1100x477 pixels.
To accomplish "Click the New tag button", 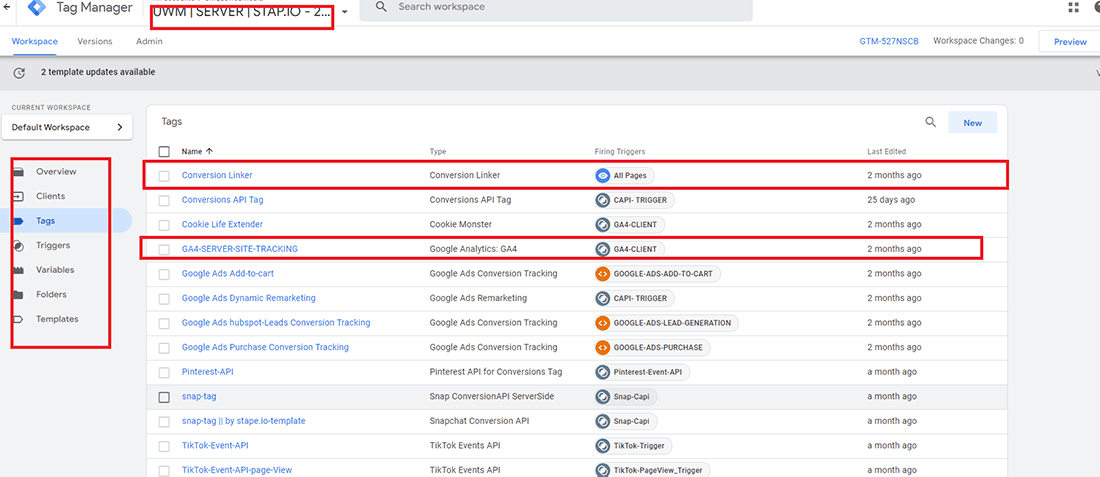I will (x=972, y=123).
